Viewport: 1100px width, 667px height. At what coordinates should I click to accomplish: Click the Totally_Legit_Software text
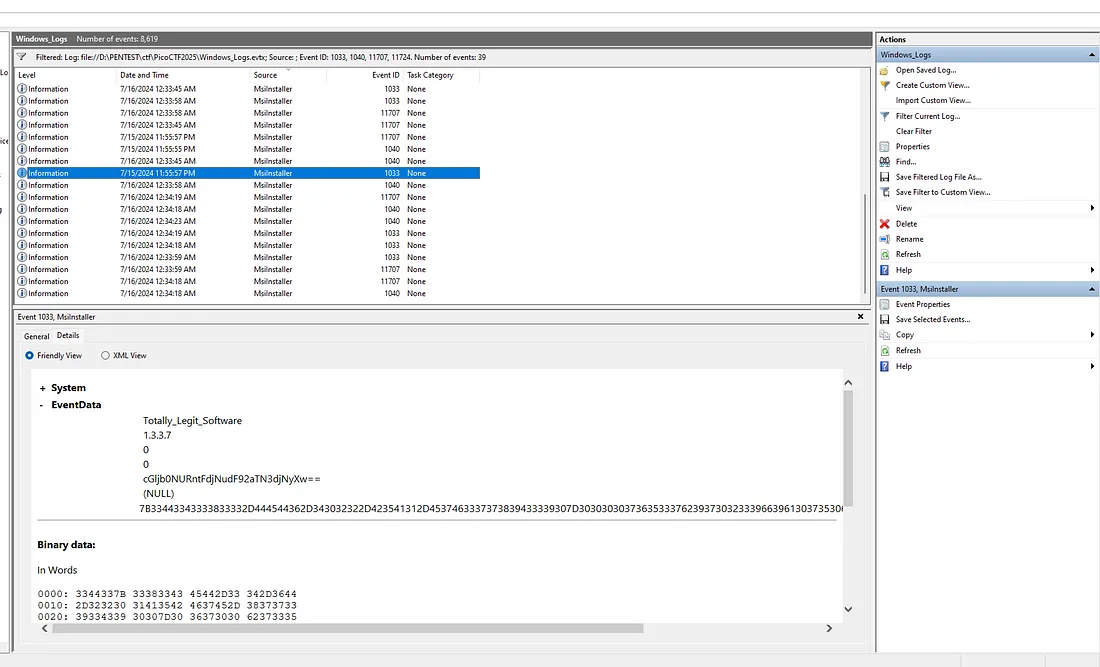(x=192, y=421)
